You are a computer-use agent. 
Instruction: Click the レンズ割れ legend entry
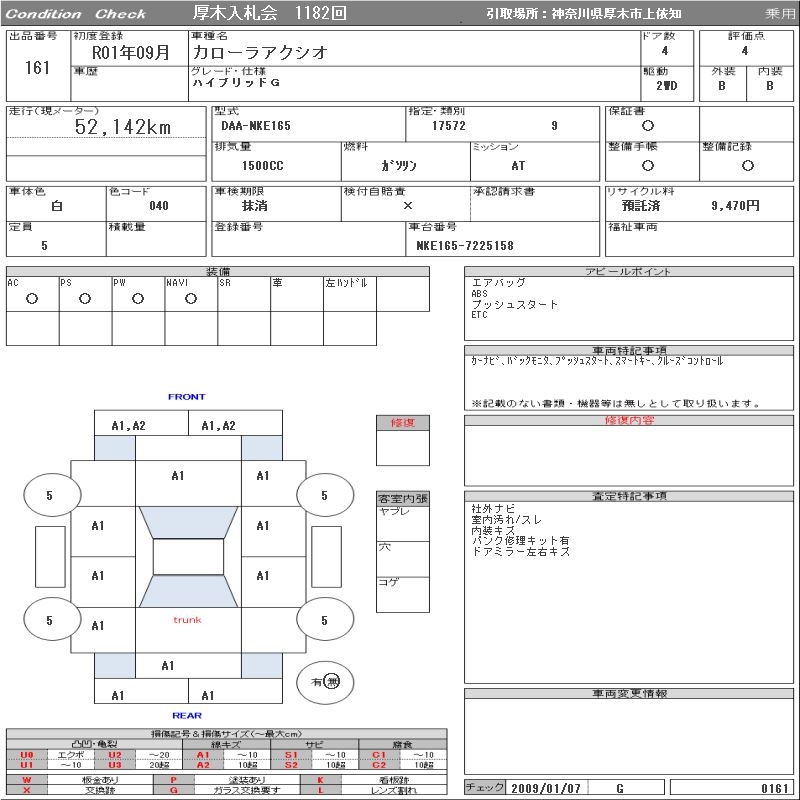pyautogui.click(x=393, y=790)
